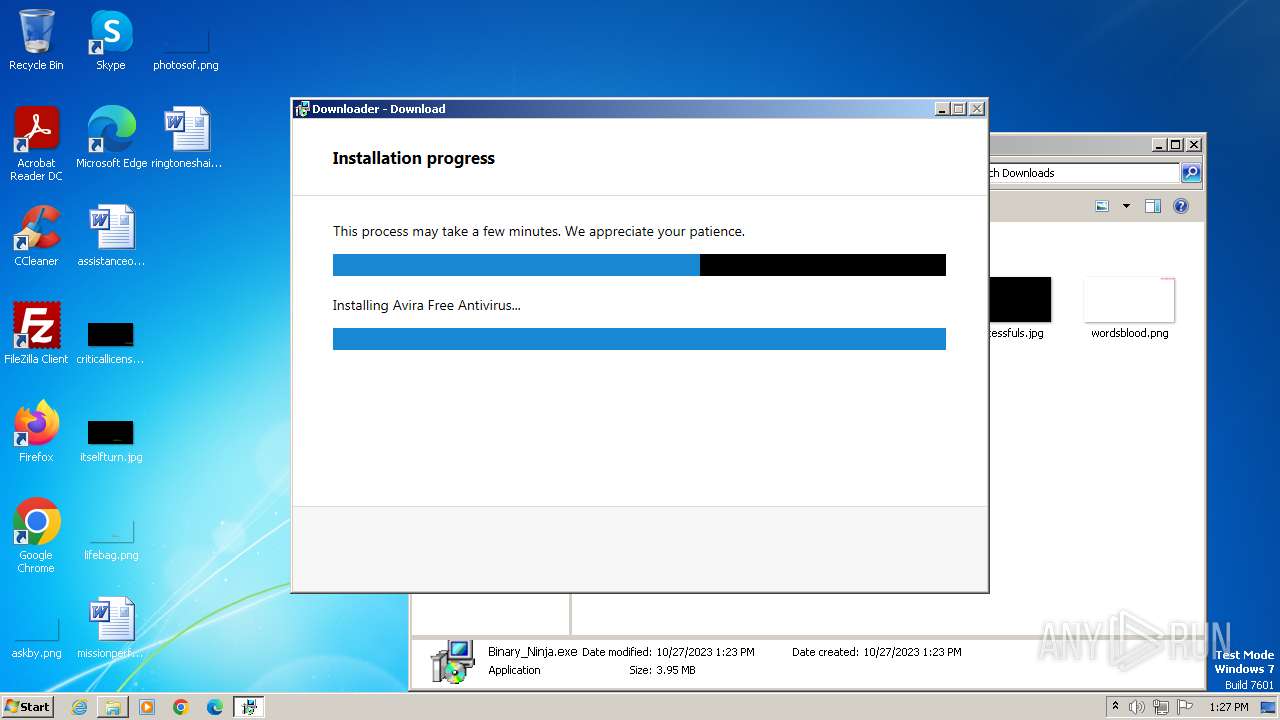The width and height of the screenshot is (1280, 720).
Task: Click 'Installing Avira Free Antivirus...' status text
Action: click(427, 305)
